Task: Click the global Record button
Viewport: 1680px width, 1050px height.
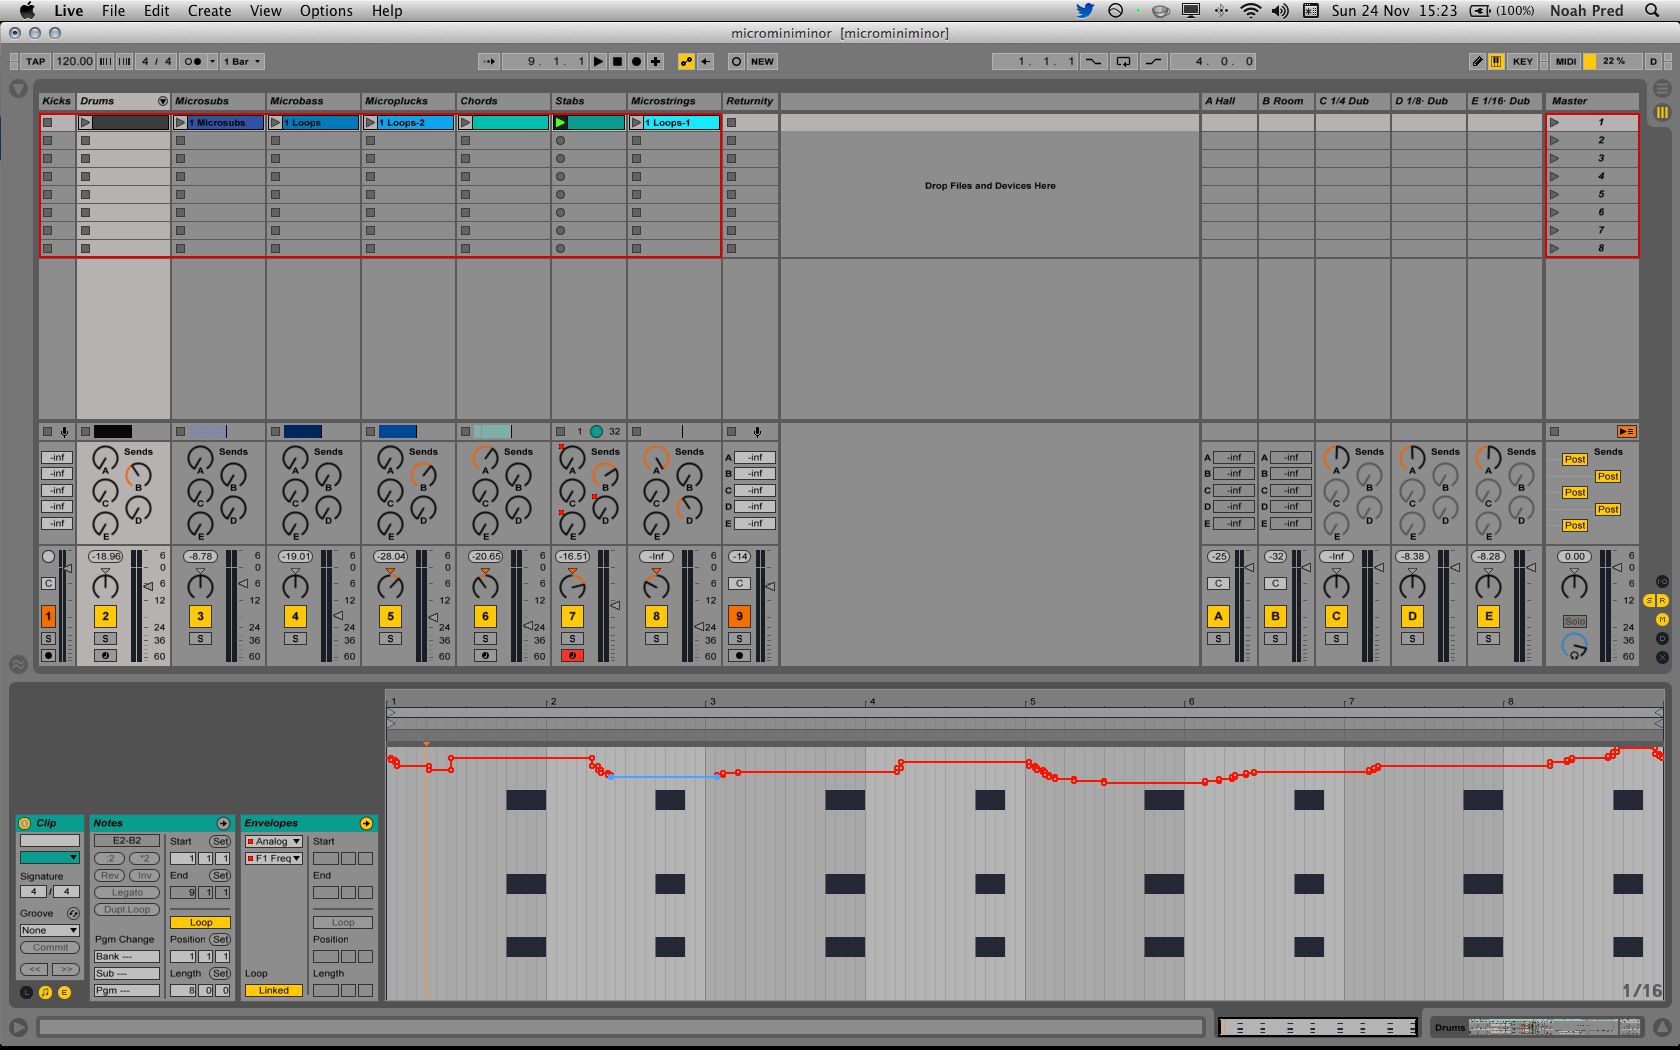Action: click(636, 61)
